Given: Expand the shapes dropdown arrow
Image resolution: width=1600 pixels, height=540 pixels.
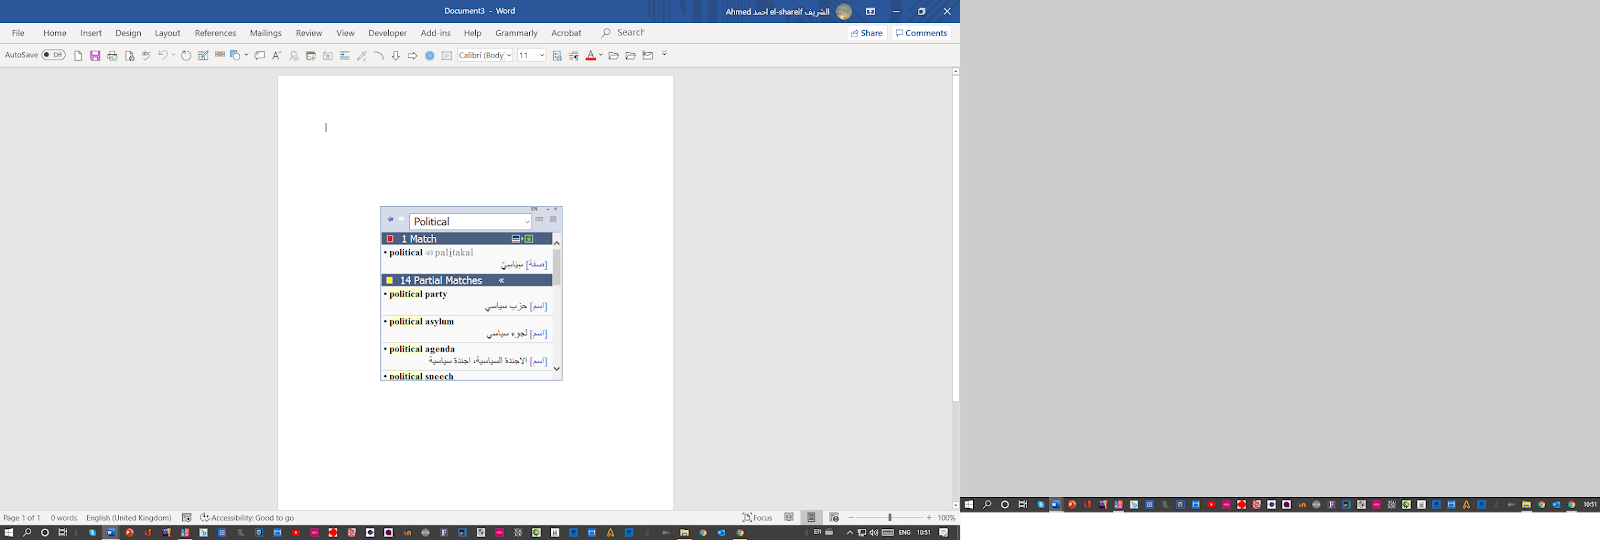Looking at the screenshot, I should [x=246, y=56].
